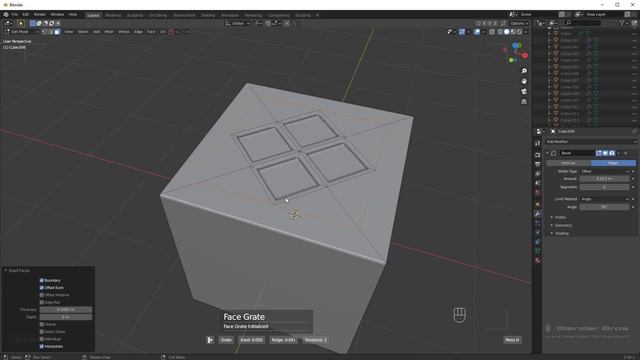Enable the Select Outer checkbox
The height and width of the screenshot is (360, 640).
click(42, 332)
